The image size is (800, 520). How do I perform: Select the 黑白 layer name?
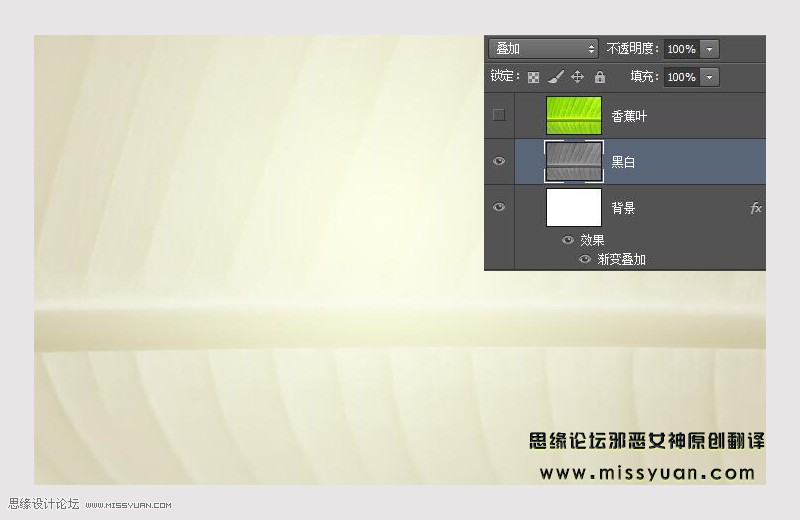(x=623, y=162)
